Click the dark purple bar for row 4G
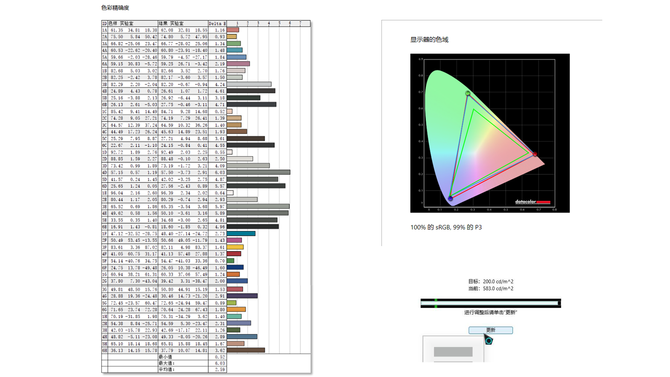670x377 pixels. (242, 295)
